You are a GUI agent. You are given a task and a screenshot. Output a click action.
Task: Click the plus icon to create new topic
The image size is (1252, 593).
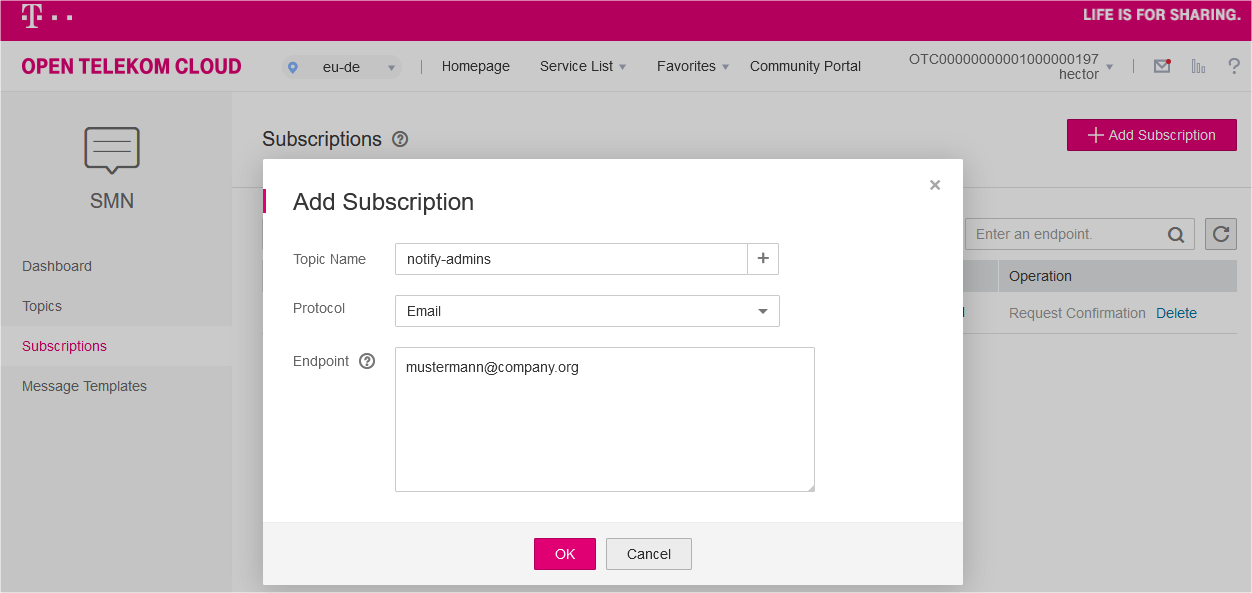tap(763, 259)
